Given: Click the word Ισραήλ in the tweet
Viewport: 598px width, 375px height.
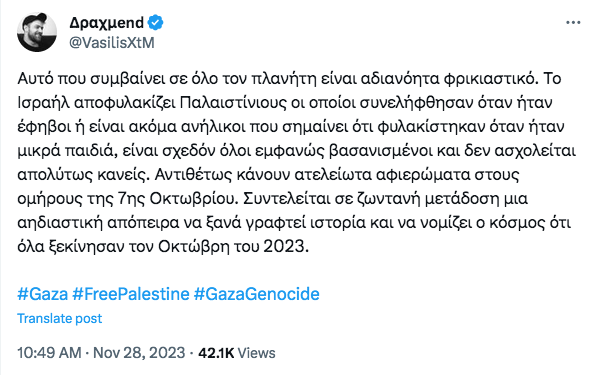Looking at the screenshot, I should pyautogui.click(x=43, y=103).
